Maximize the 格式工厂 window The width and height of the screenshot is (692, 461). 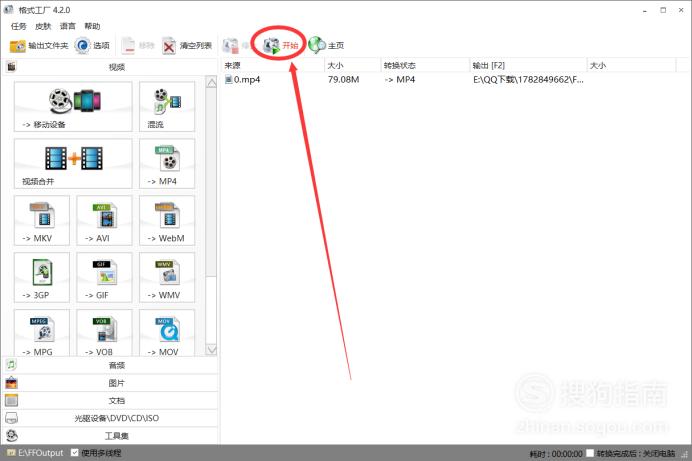663,10
